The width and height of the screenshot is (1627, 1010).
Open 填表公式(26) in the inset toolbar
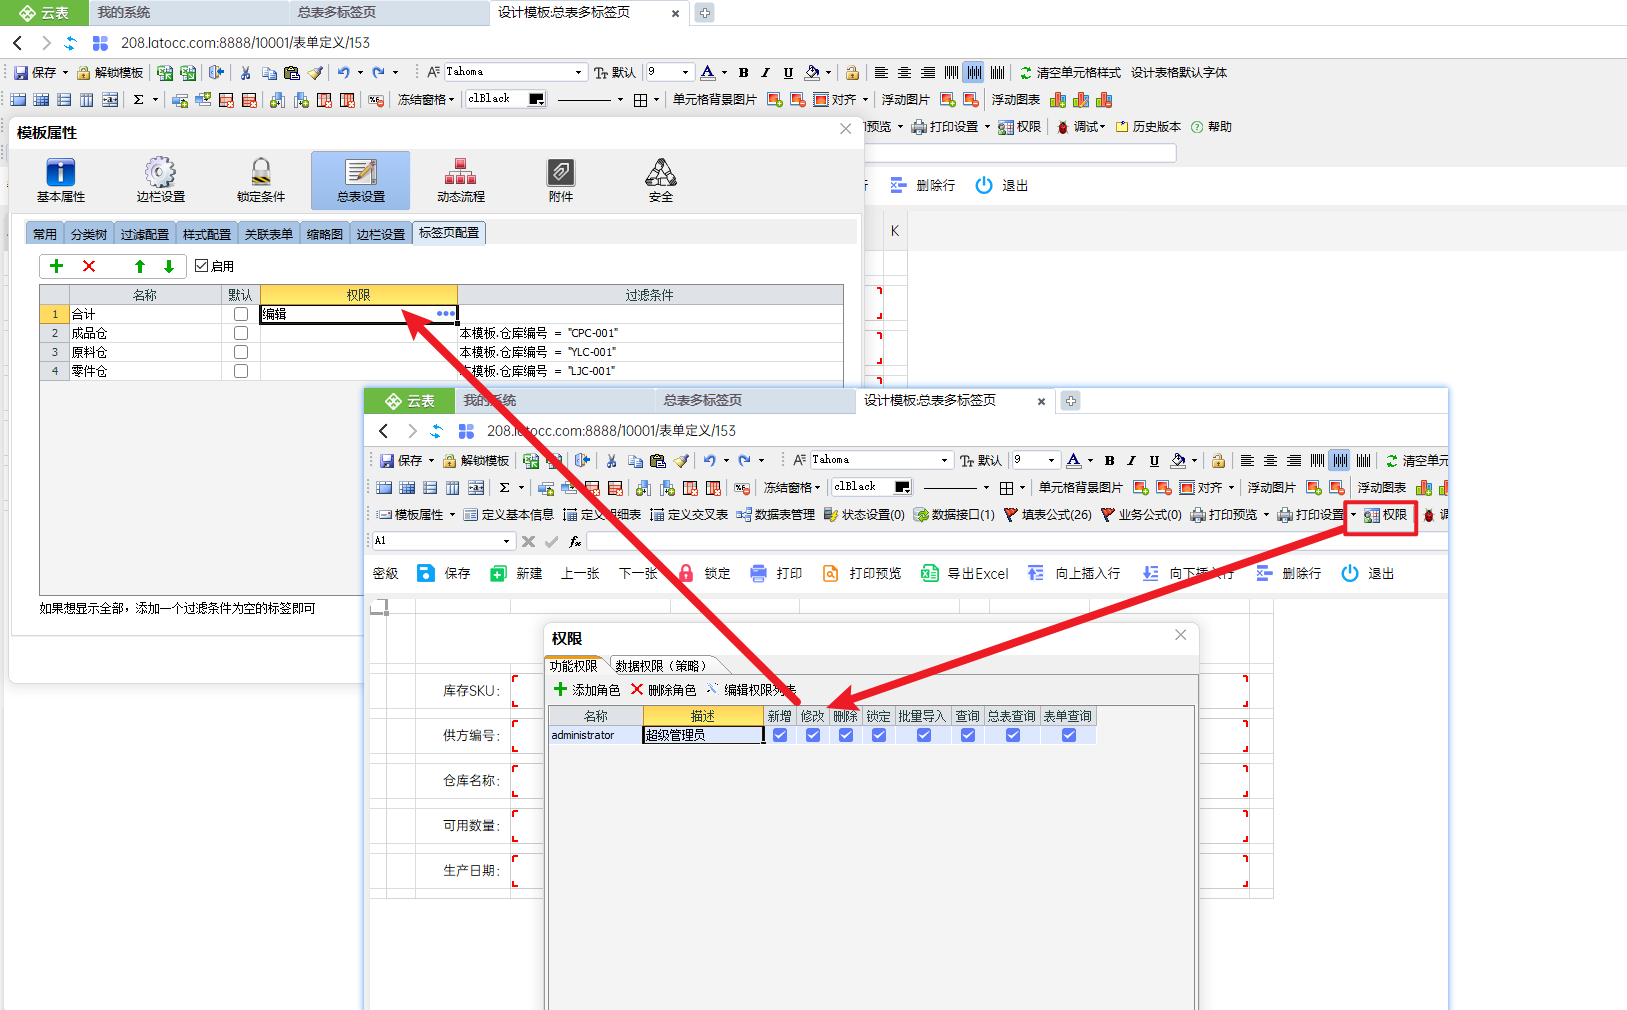pyautogui.click(x=1047, y=515)
